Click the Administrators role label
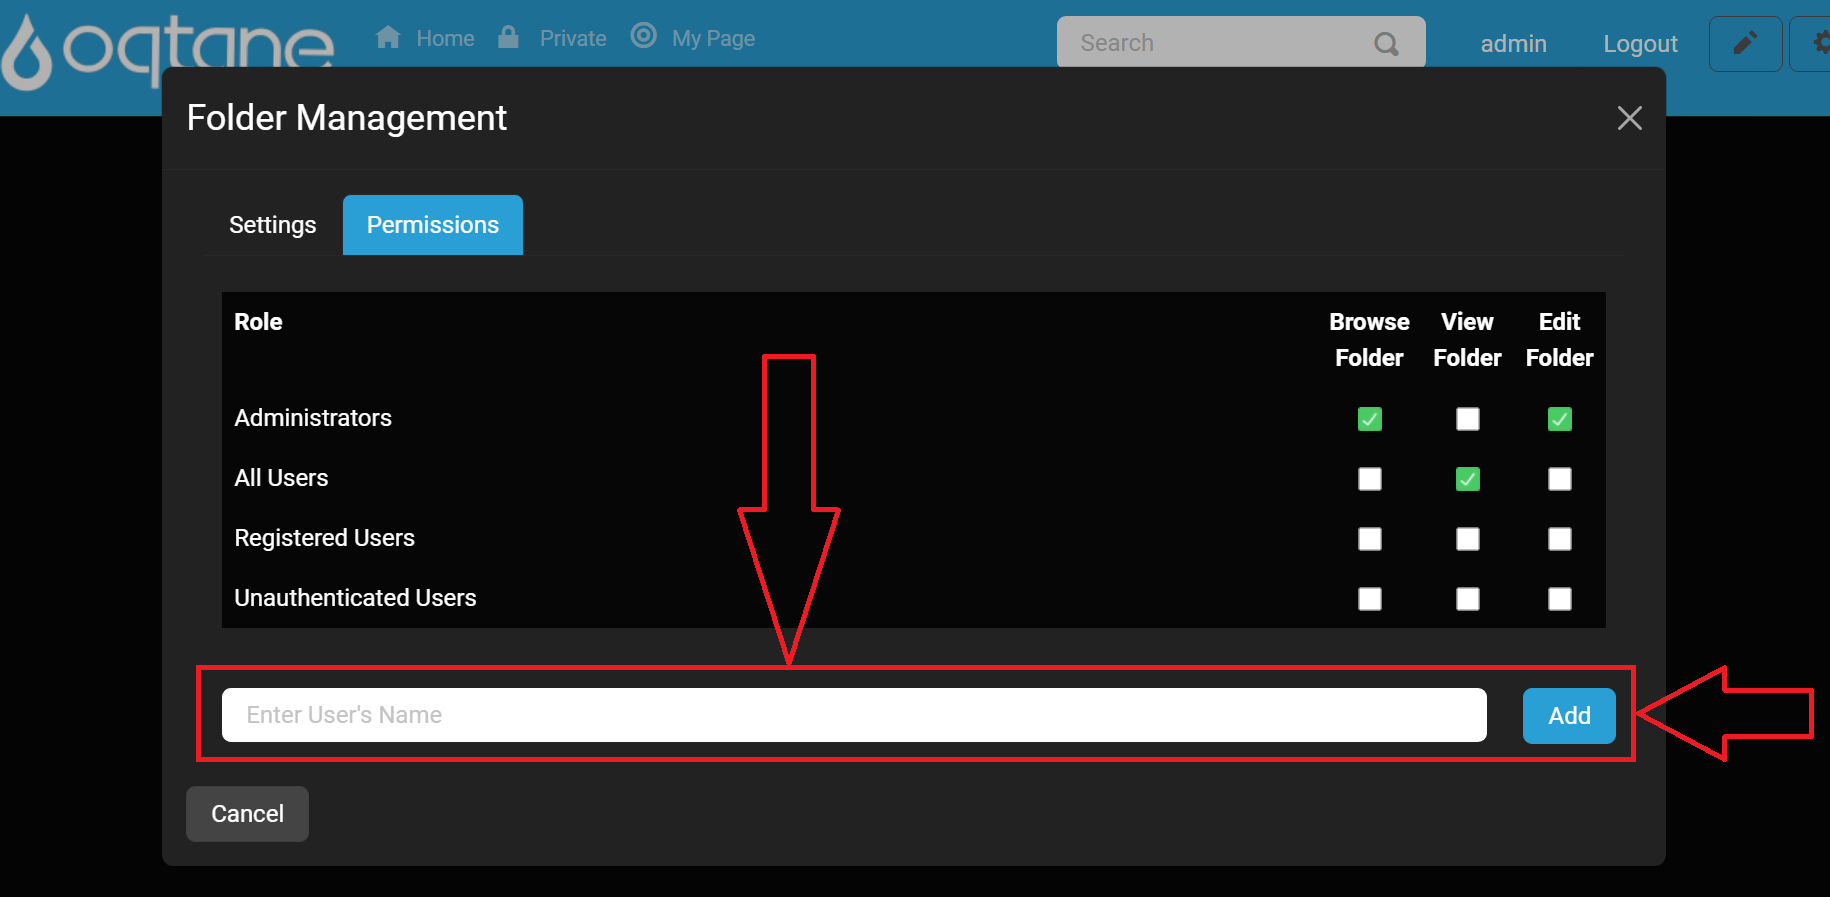Image resolution: width=1830 pixels, height=897 pixels. pyautogui.click(x=313, y=418)
